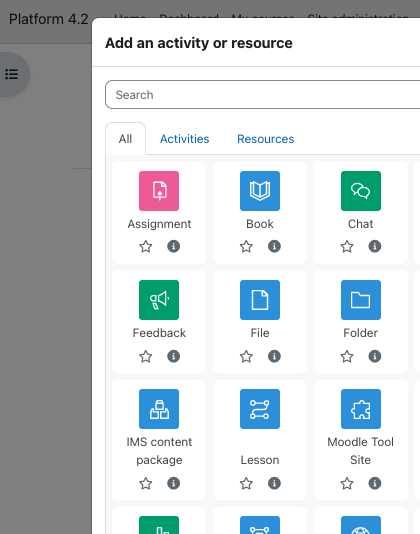Select the Chat activity icon

(x=361, y=191)
